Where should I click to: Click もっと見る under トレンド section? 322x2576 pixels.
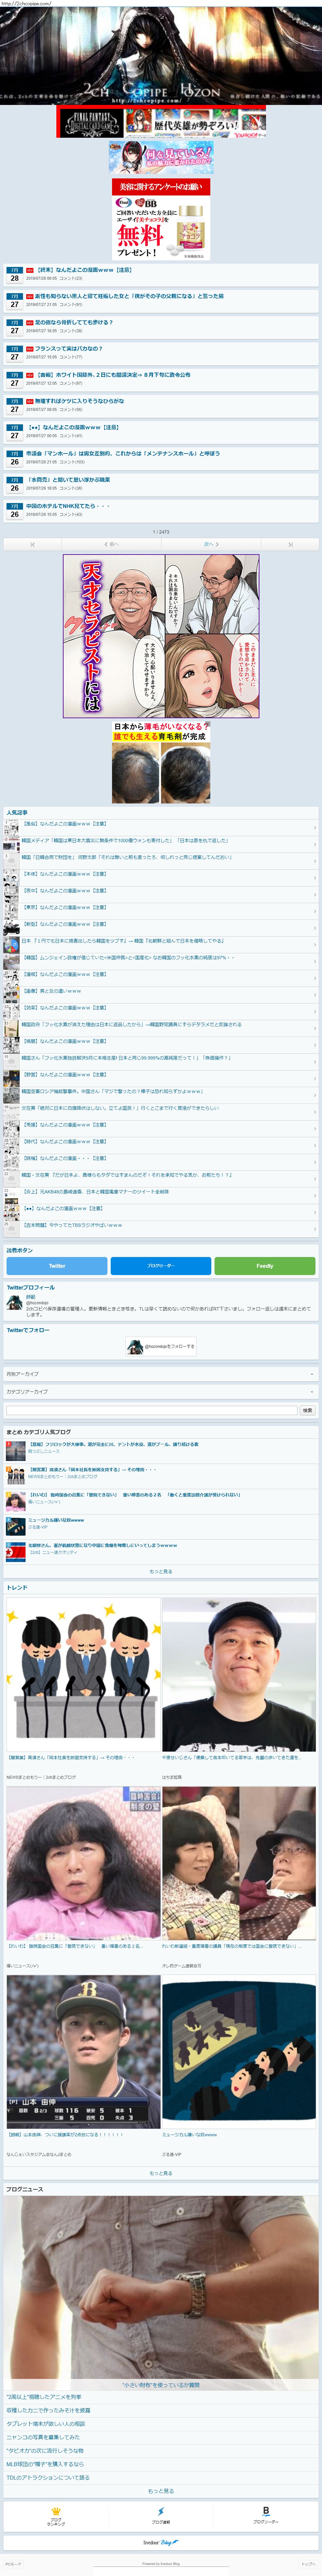click(161, 2173)
